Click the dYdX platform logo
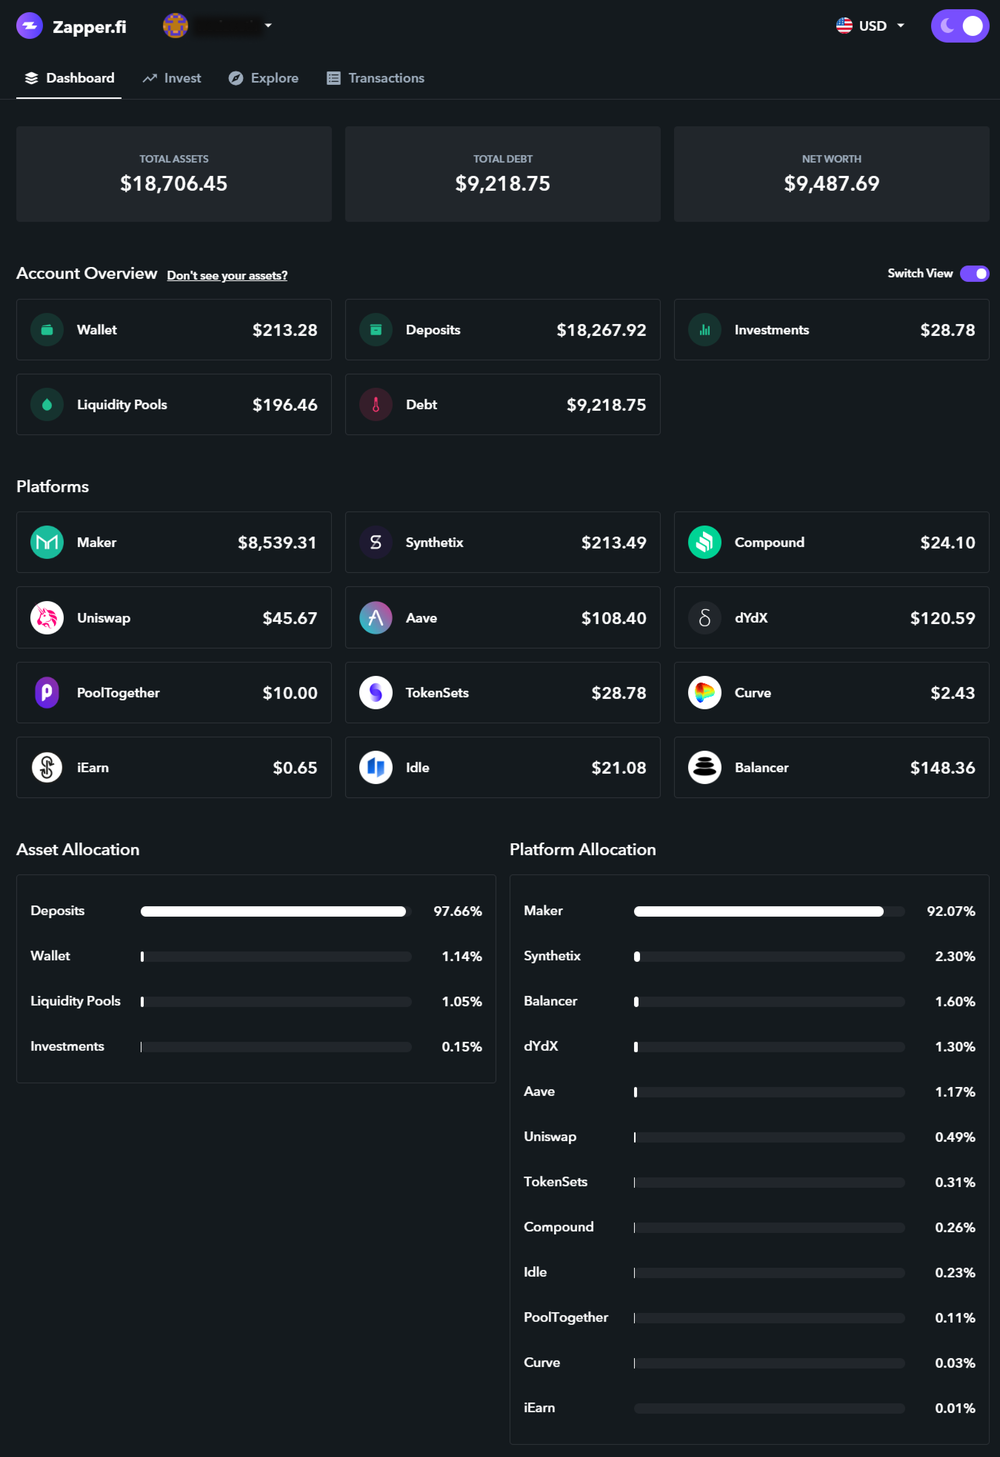1000x1457 pixels. pyautogui.click(x=705, y=618)
